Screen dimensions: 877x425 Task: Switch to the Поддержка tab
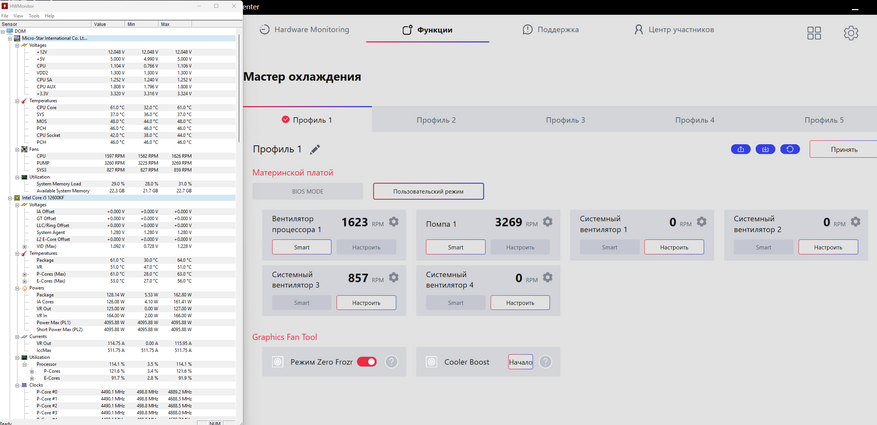[x=550, y=30]
